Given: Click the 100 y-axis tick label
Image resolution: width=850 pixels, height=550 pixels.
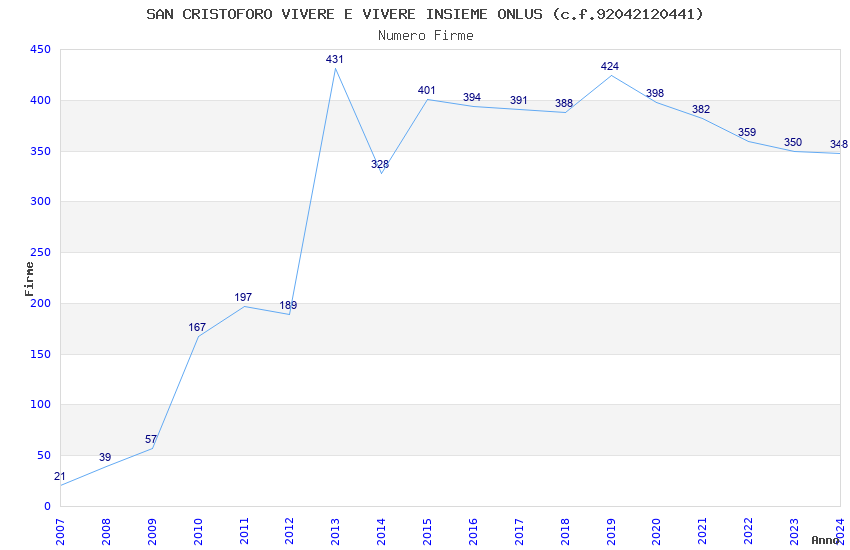Looking at the screenshot, I should point(40,405).
